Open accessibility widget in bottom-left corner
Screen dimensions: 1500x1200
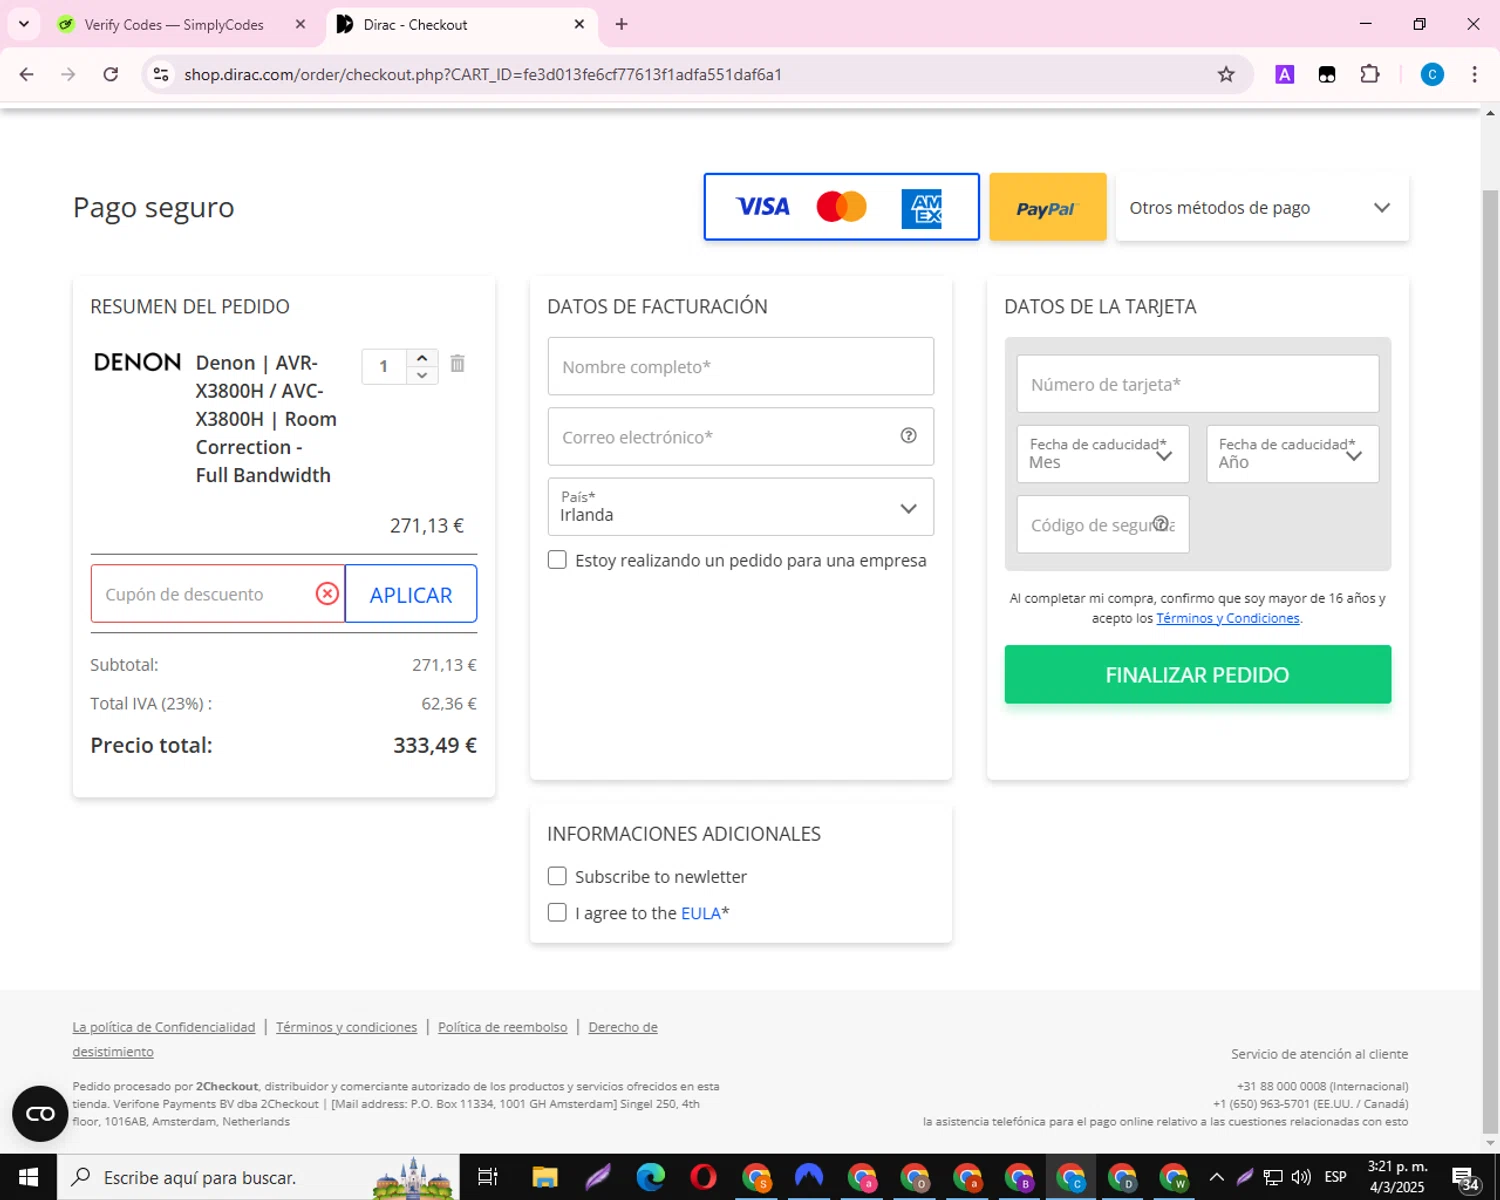[x=40, y=1113]
